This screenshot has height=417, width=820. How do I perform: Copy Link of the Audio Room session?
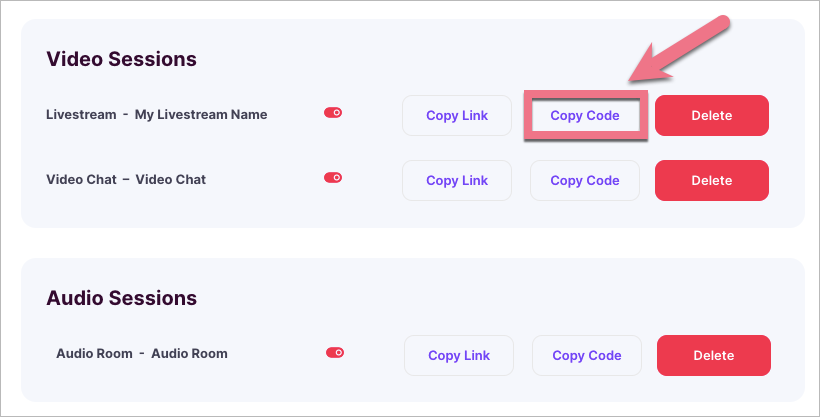(x=459, y=356)
